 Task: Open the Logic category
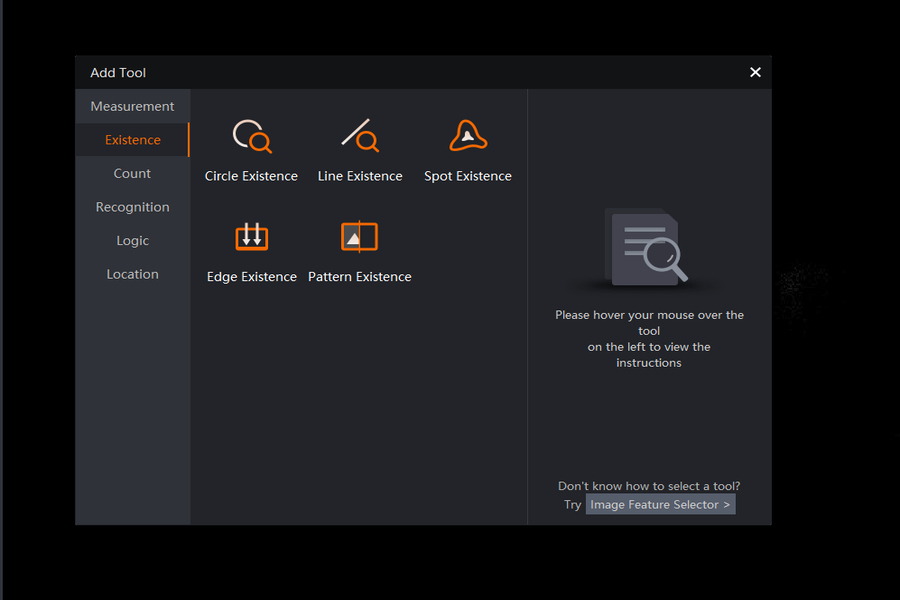(x=133, y=241)
